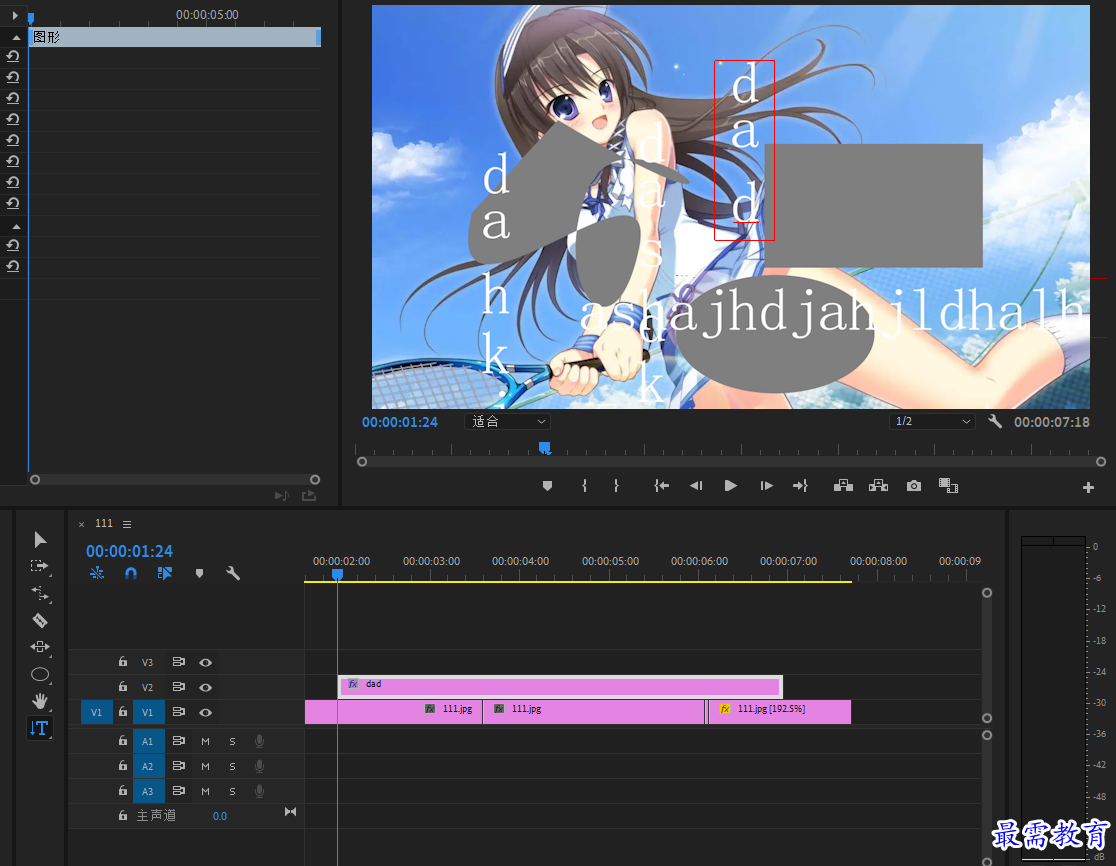Viewport: 1116px width, 866px height.
Task: Click the master track output meter icon
Action: coord(290,812)
